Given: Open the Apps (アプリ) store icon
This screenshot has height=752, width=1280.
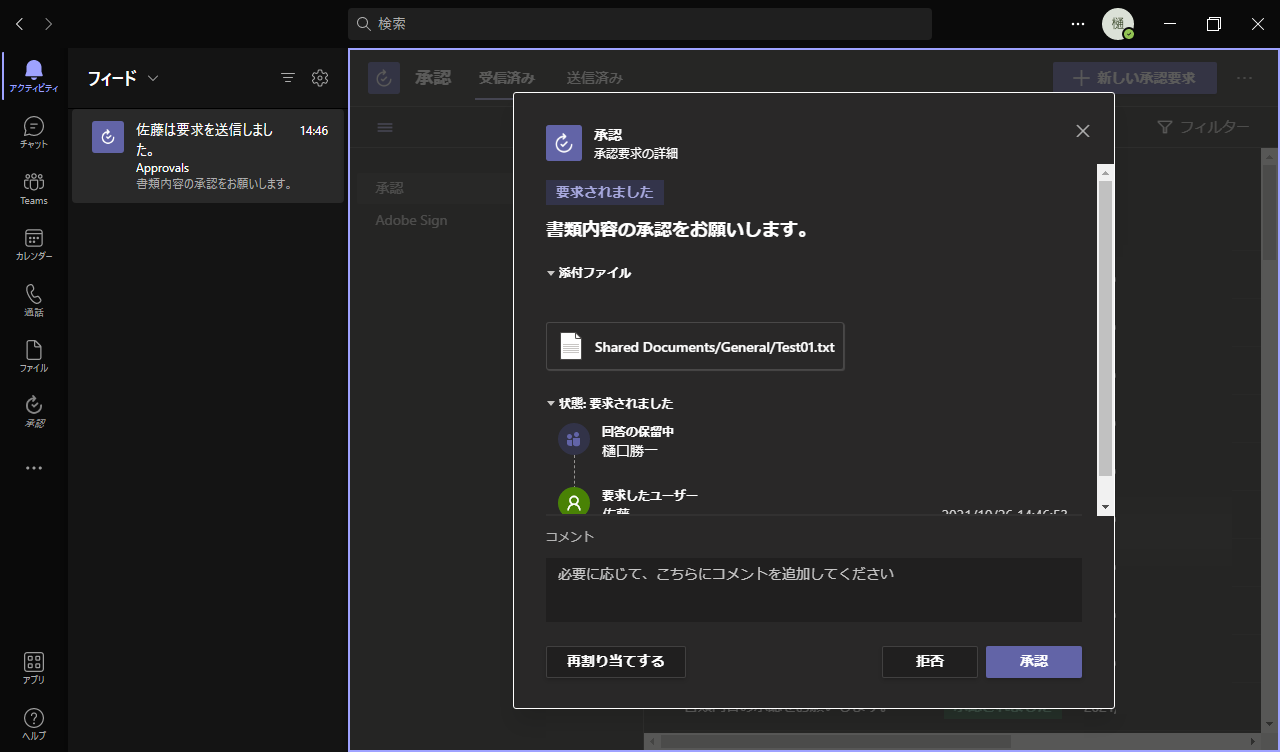Looking at the screenshot, I should click(x=34, y=668).
